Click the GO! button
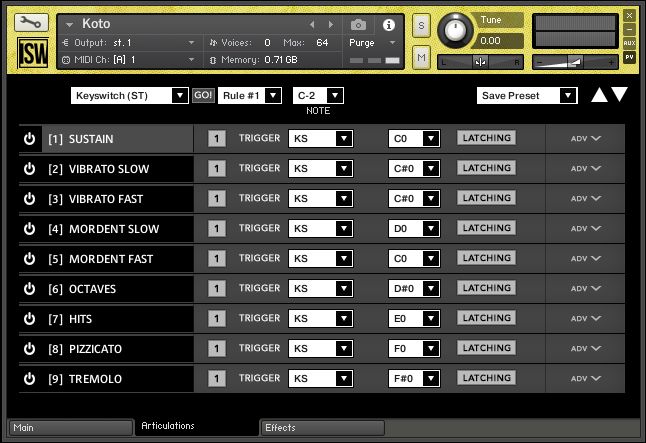646x443 pixels. (203, 96)
